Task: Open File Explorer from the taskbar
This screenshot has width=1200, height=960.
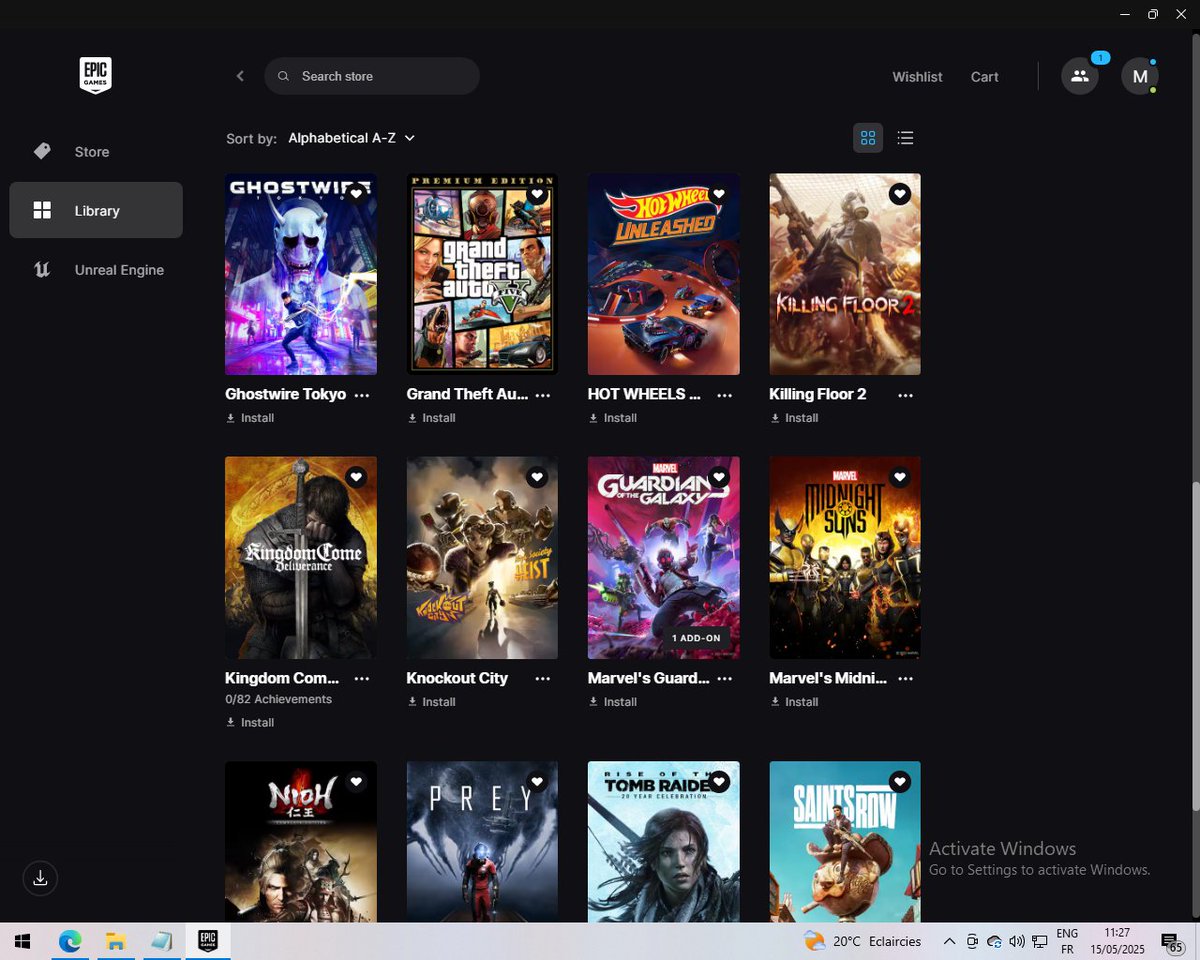Action: point(115,941)
